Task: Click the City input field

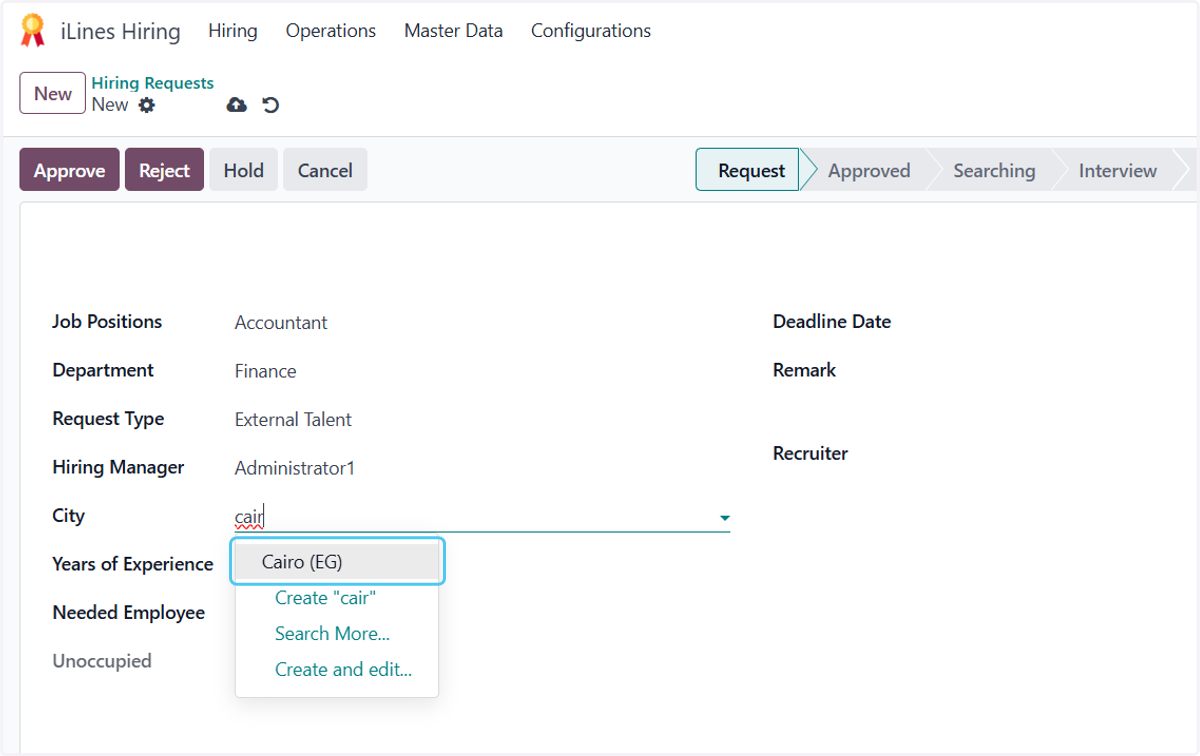Action: pos(473,517)
